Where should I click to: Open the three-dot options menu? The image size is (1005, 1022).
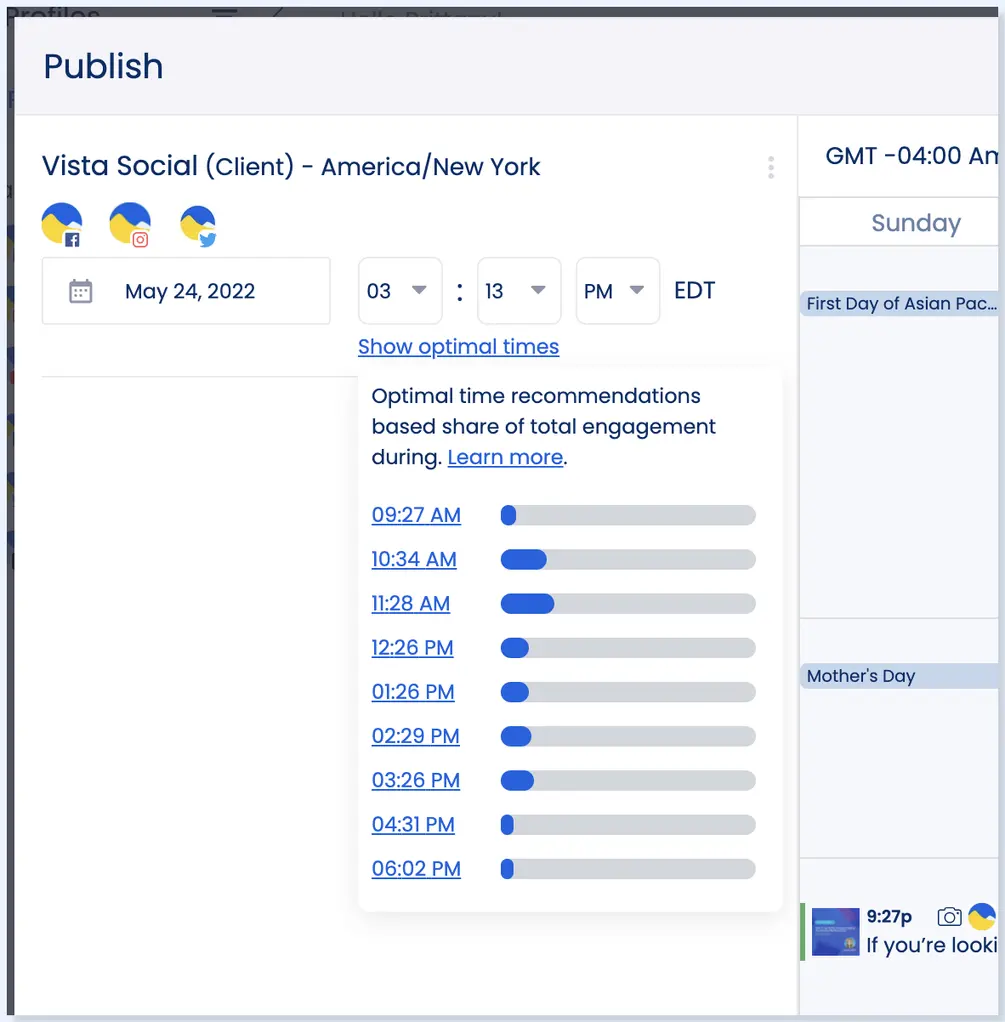(x=771, y=167)
